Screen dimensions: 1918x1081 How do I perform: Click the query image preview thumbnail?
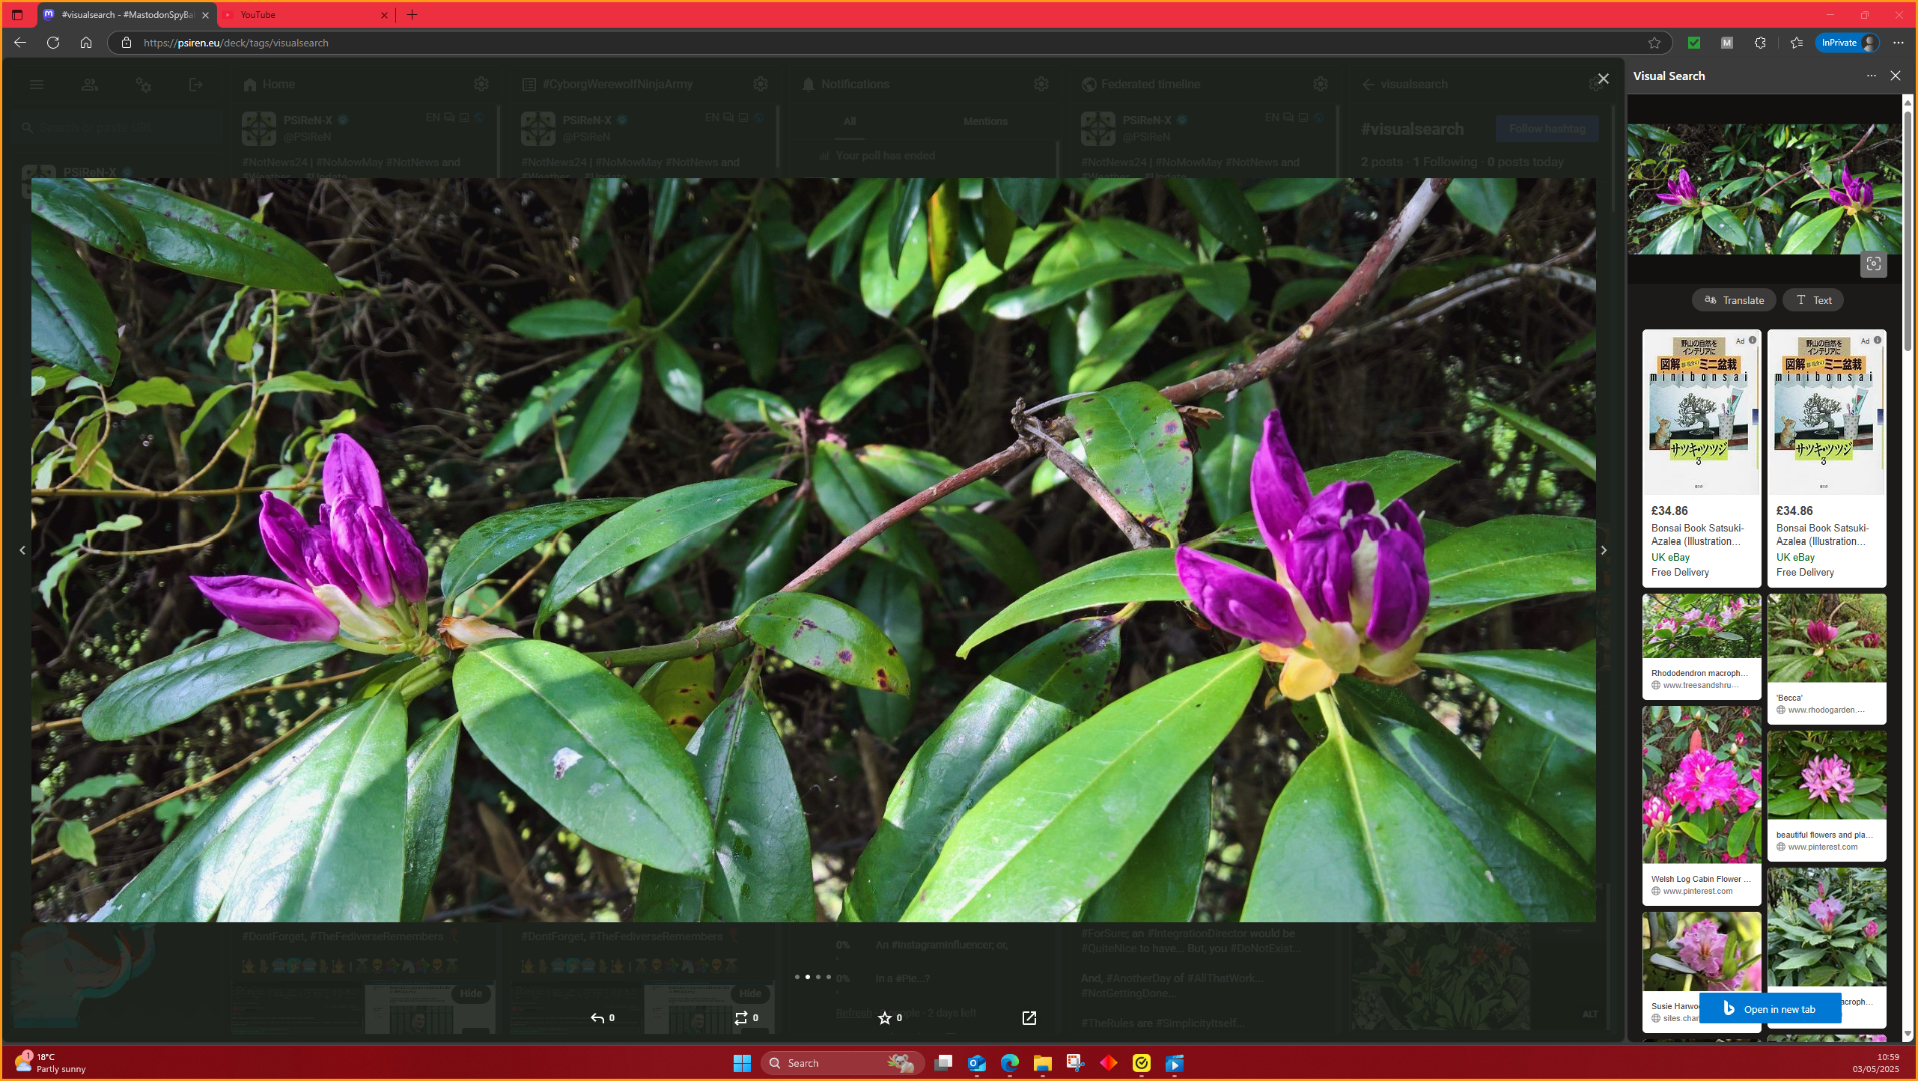point(1764,189)
